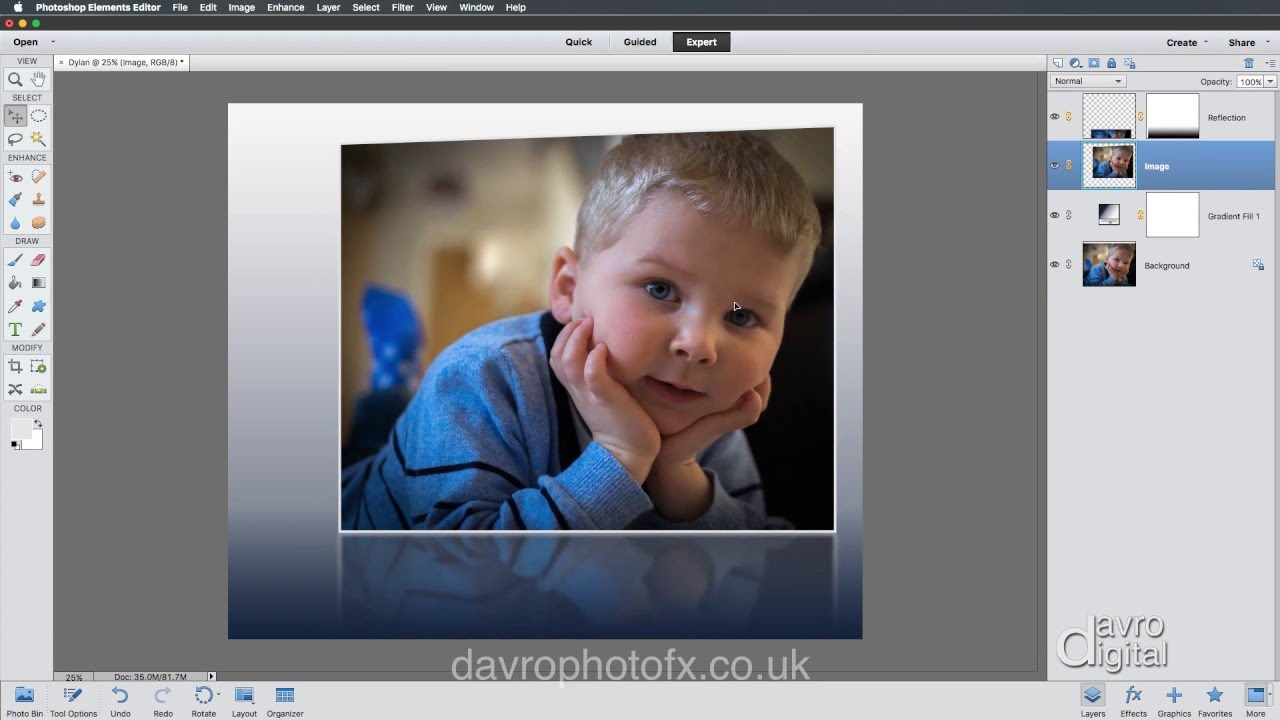The width and height of the screenshot is (1280, 720).
Task: Select the Type tool
Action: point(15,330)
